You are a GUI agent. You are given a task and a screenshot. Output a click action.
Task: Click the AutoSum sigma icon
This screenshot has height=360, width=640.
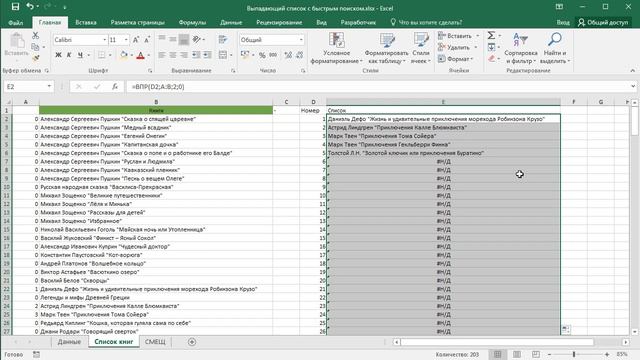[x=491, y=36]
